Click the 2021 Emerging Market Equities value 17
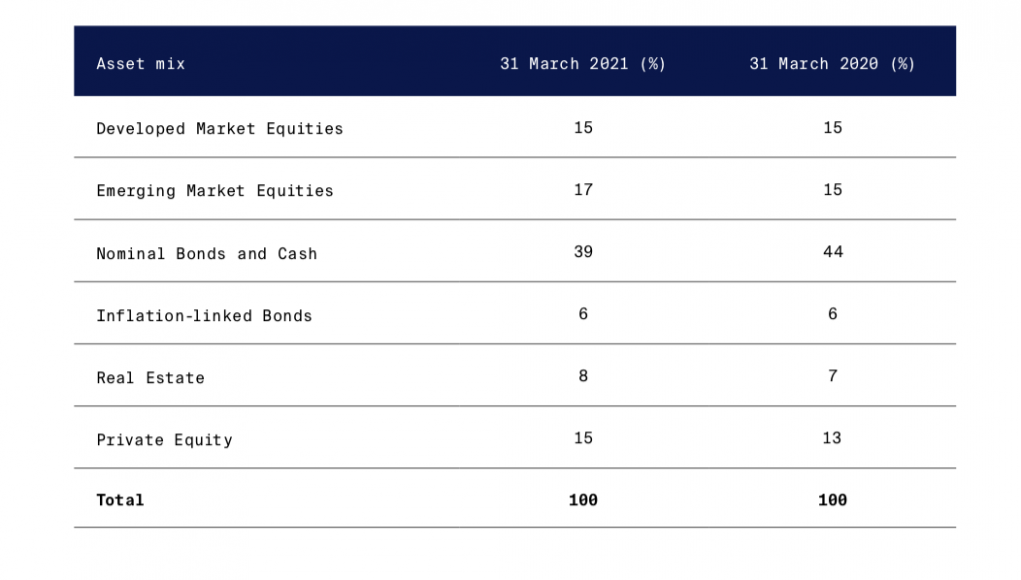Image resolution: width=1021 pixels, height=580 pixels. 583,189
